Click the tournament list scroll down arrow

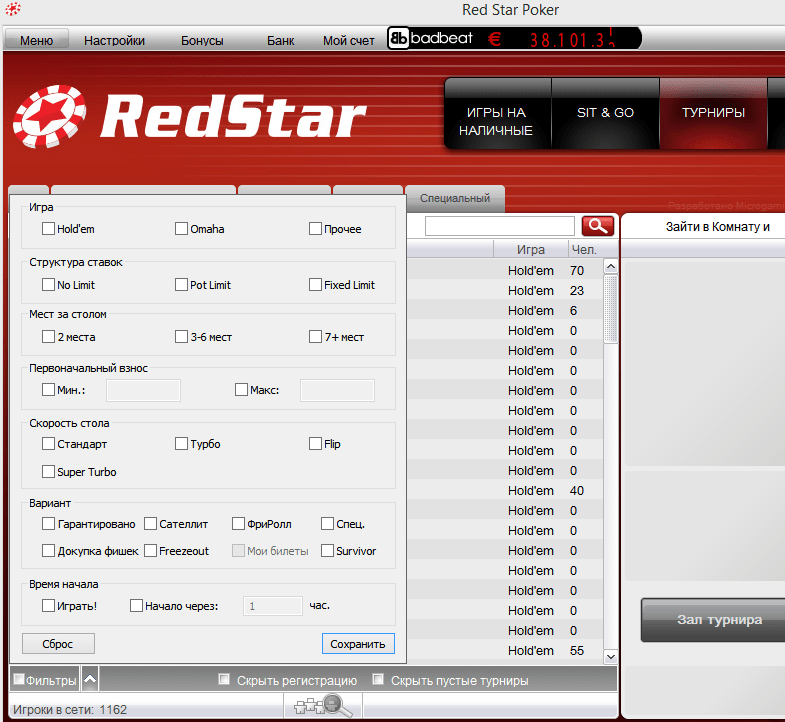(x=611, y=656)
